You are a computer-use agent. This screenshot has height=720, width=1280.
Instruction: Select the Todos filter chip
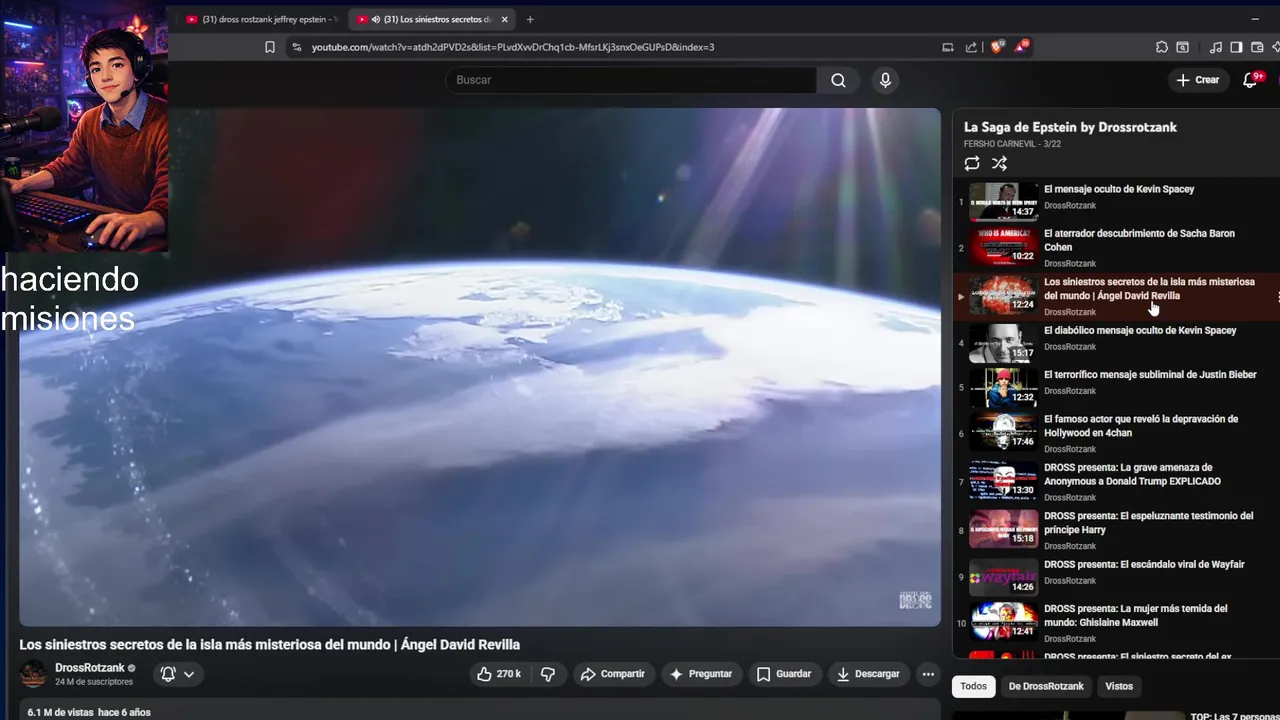point(973,686)
